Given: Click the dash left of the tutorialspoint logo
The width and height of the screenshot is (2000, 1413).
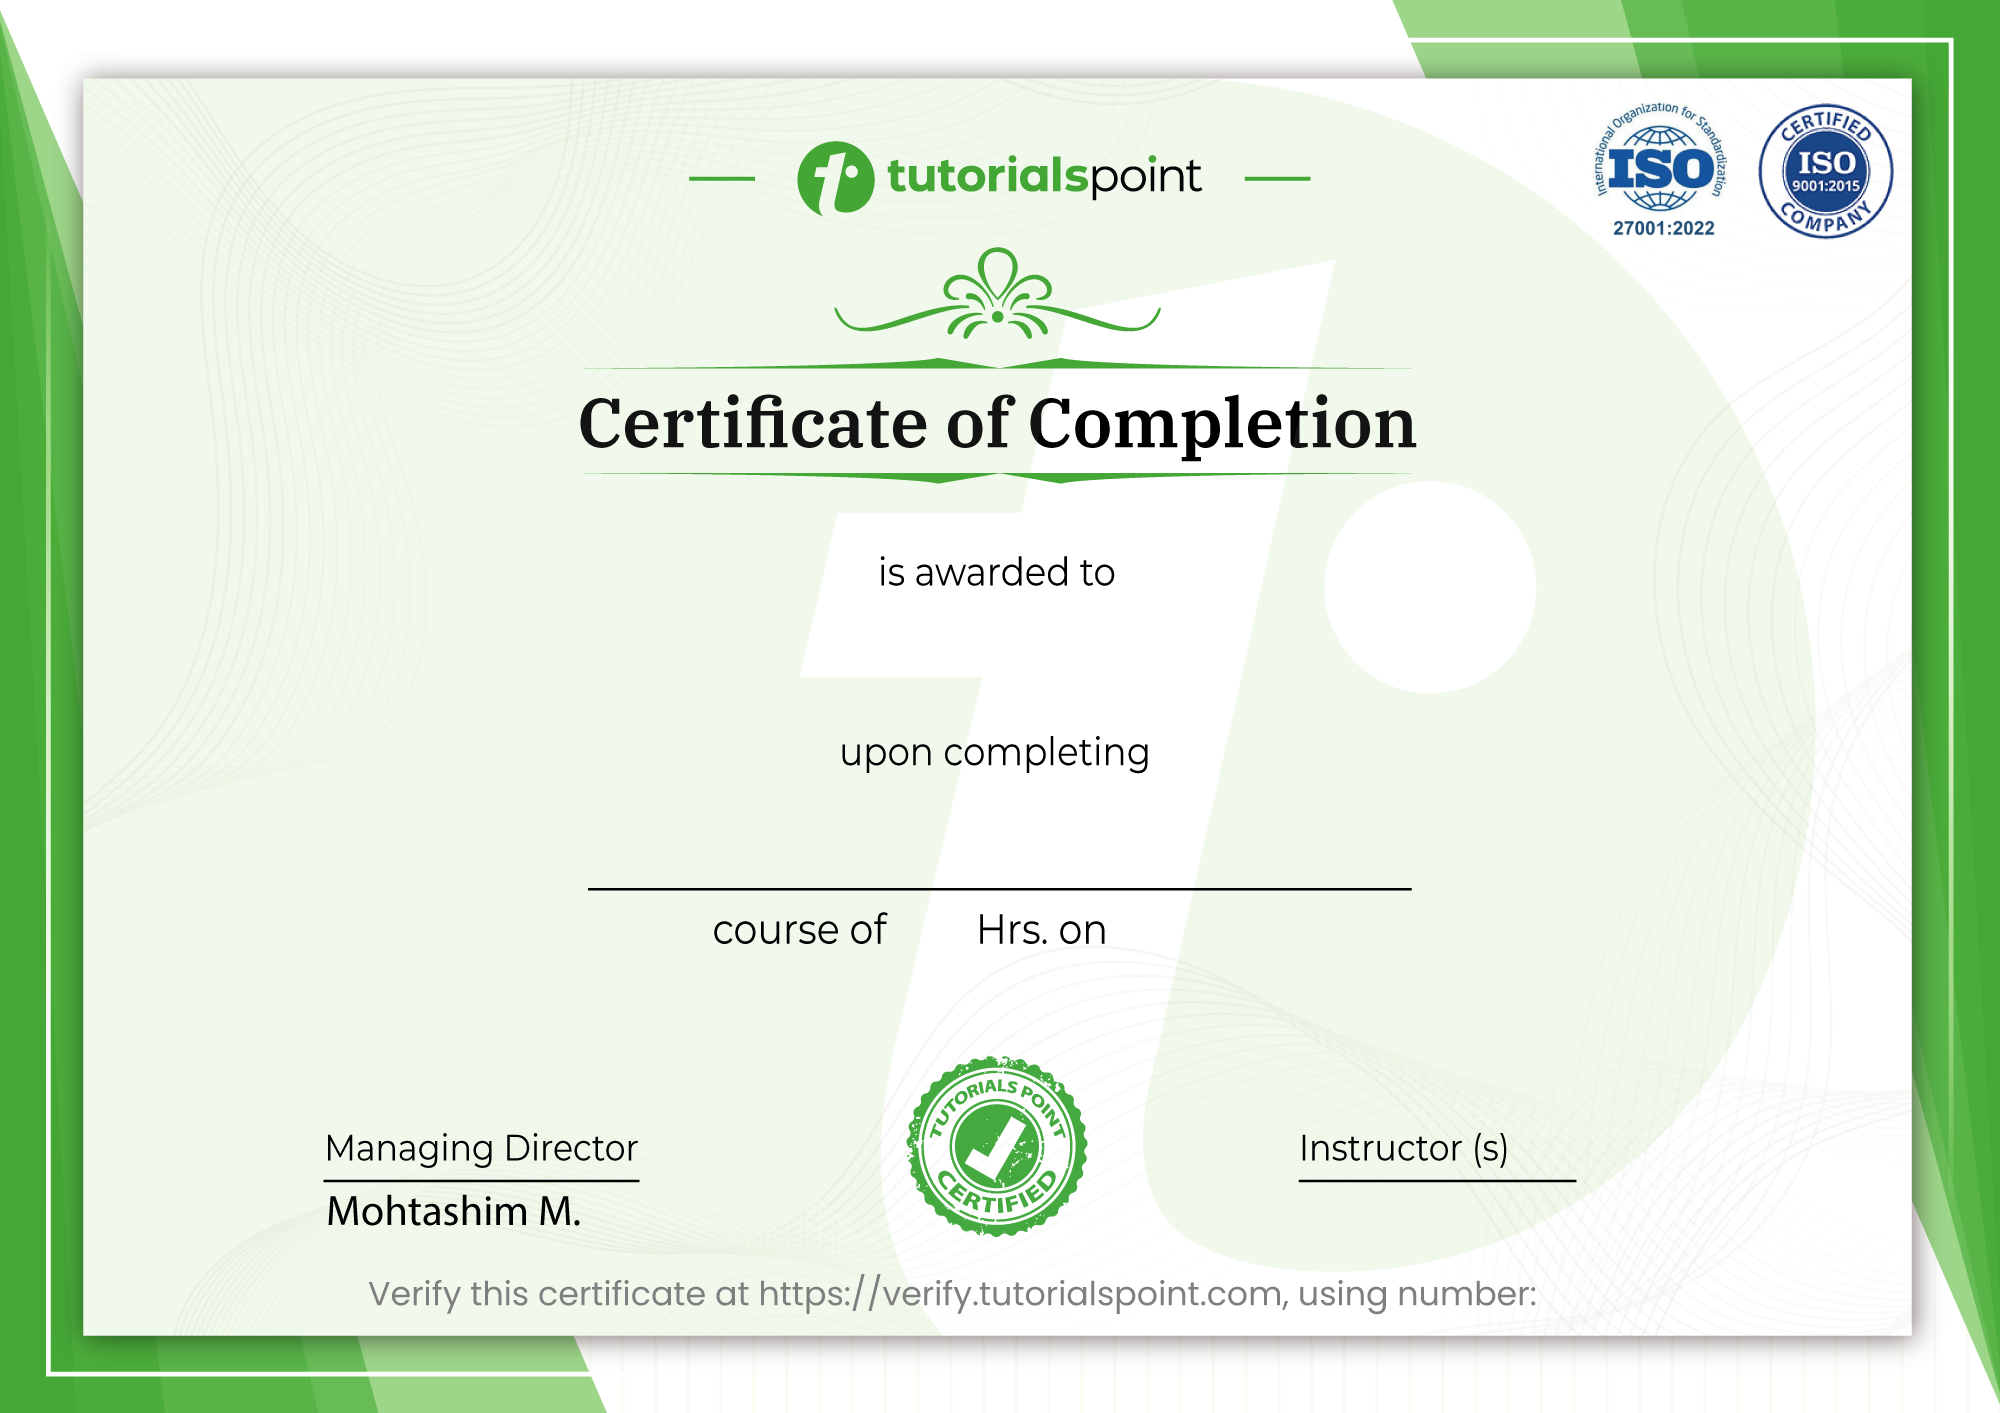Looking at the screenshot, I should point(722,179).
